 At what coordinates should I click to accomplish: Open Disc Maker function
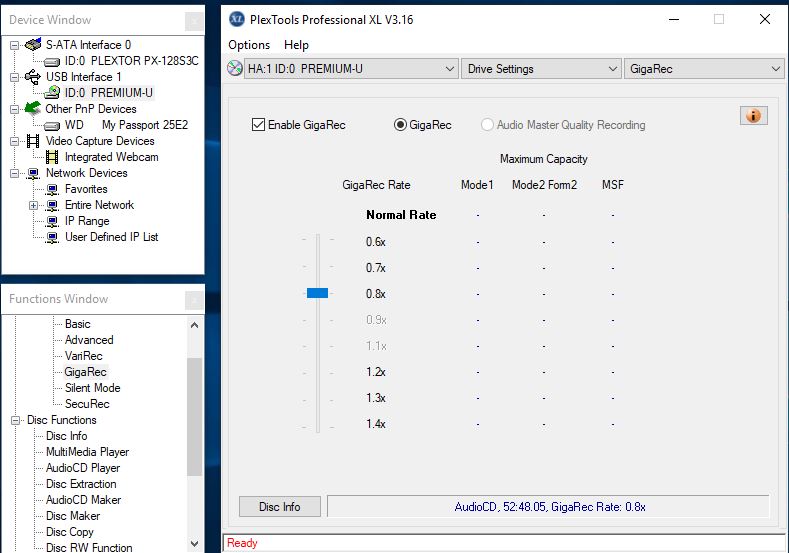(73, 516)
